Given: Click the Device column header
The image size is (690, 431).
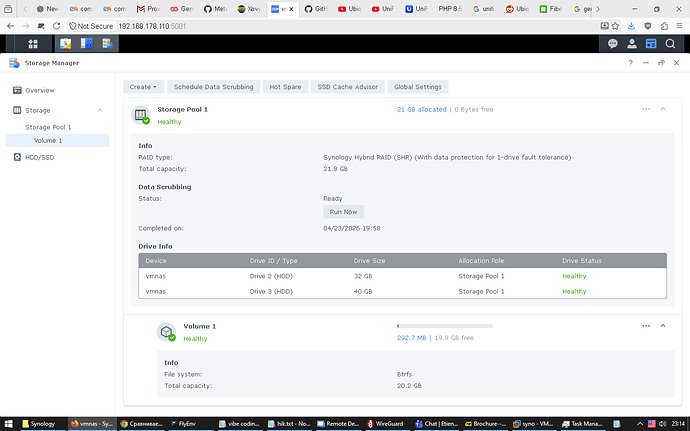Looking at the screenshot, I should (156, 261).
